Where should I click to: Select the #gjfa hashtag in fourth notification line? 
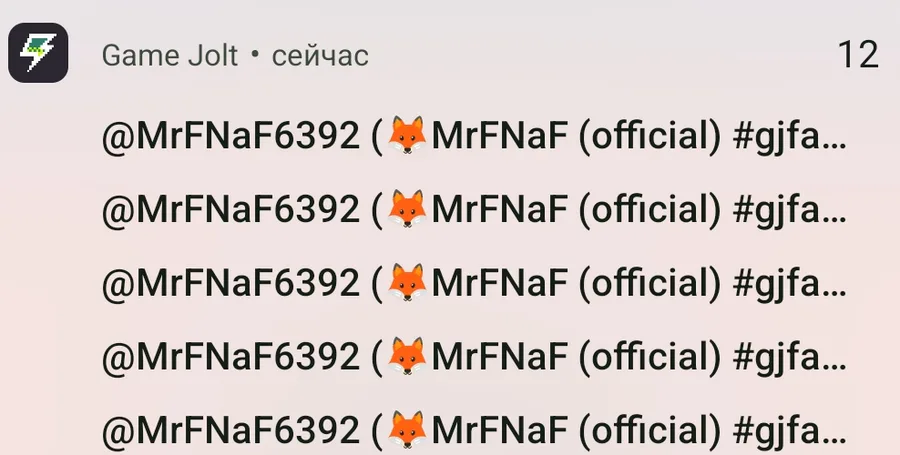click(789, 358)
